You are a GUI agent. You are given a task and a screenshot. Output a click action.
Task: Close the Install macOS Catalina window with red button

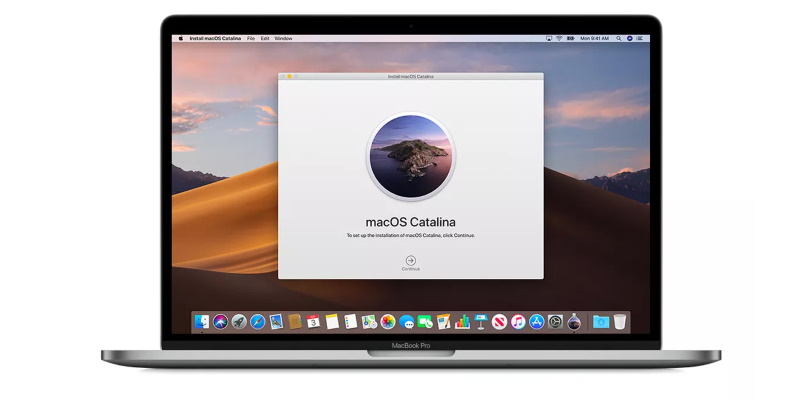(x=283, y=76)
